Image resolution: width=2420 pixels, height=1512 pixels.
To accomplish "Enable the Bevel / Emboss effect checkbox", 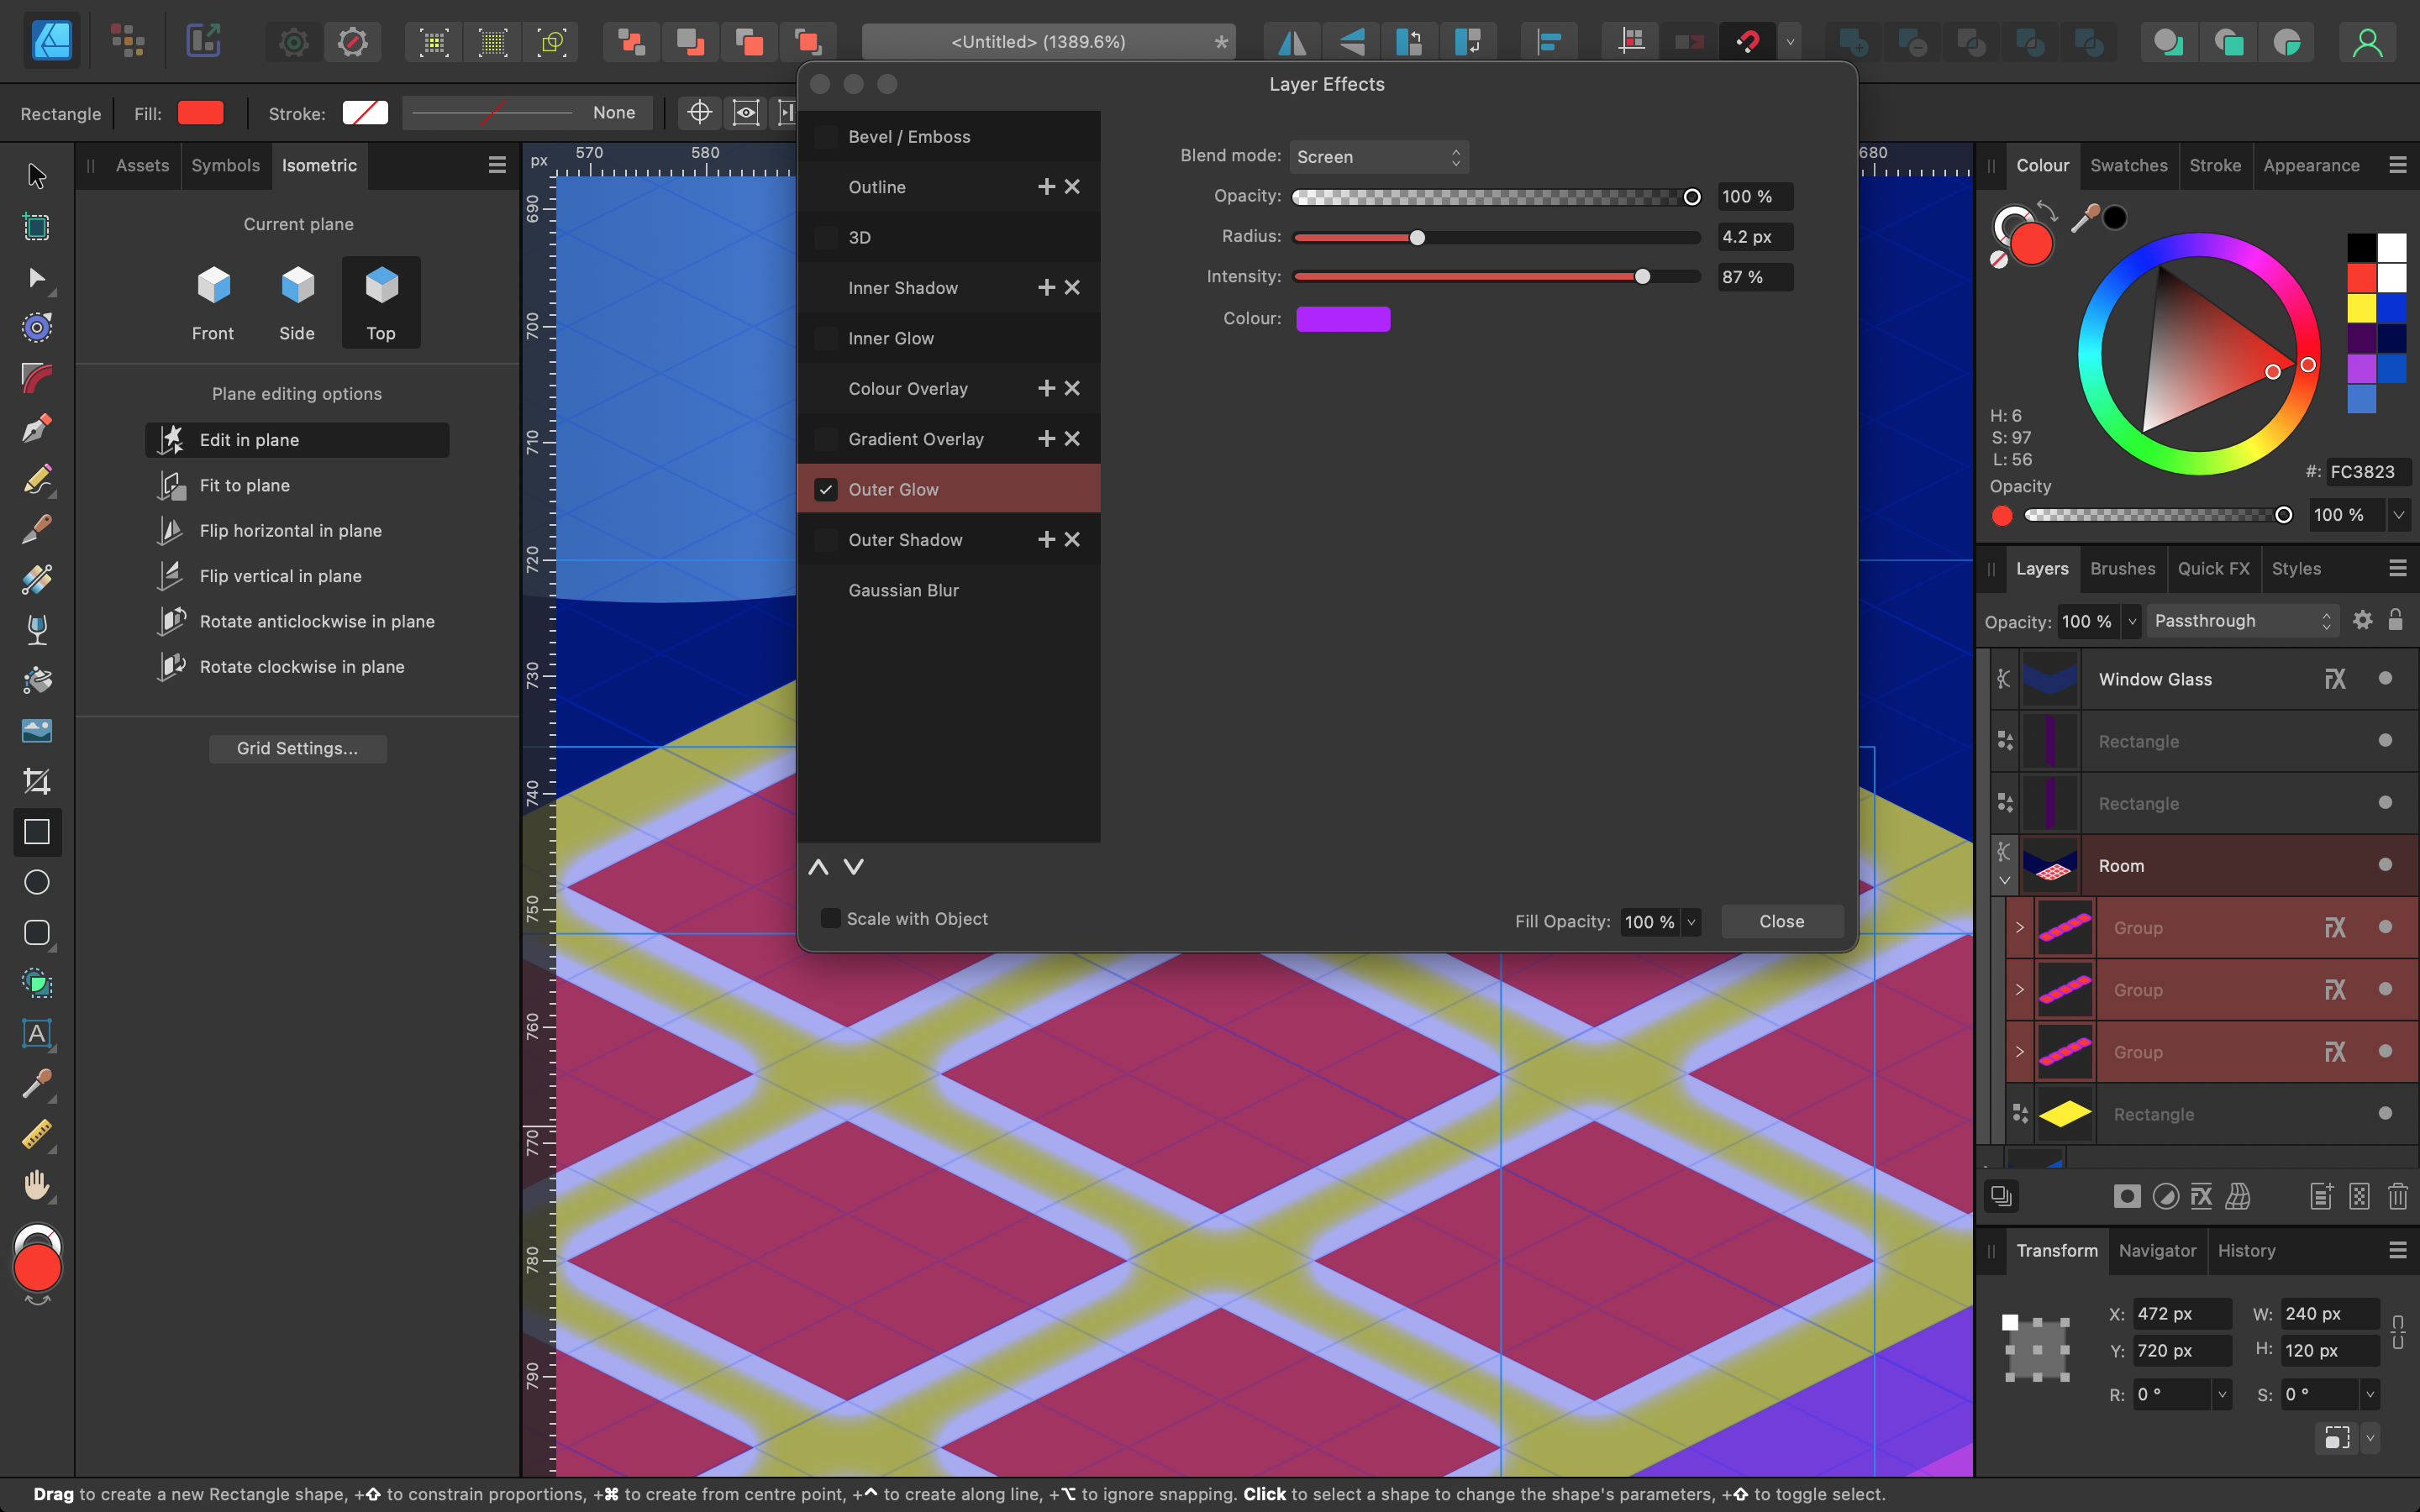I will pos(826,137).
